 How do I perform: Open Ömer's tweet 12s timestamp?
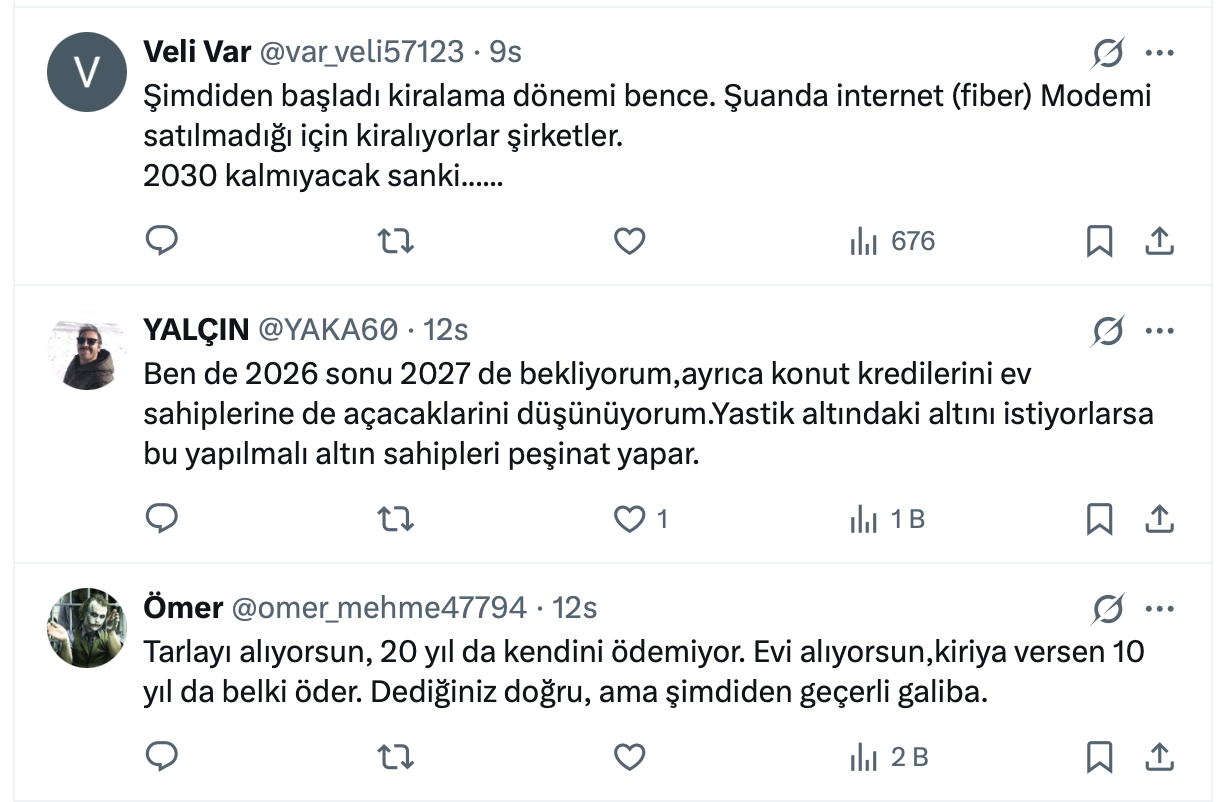[x=574, y=607]
